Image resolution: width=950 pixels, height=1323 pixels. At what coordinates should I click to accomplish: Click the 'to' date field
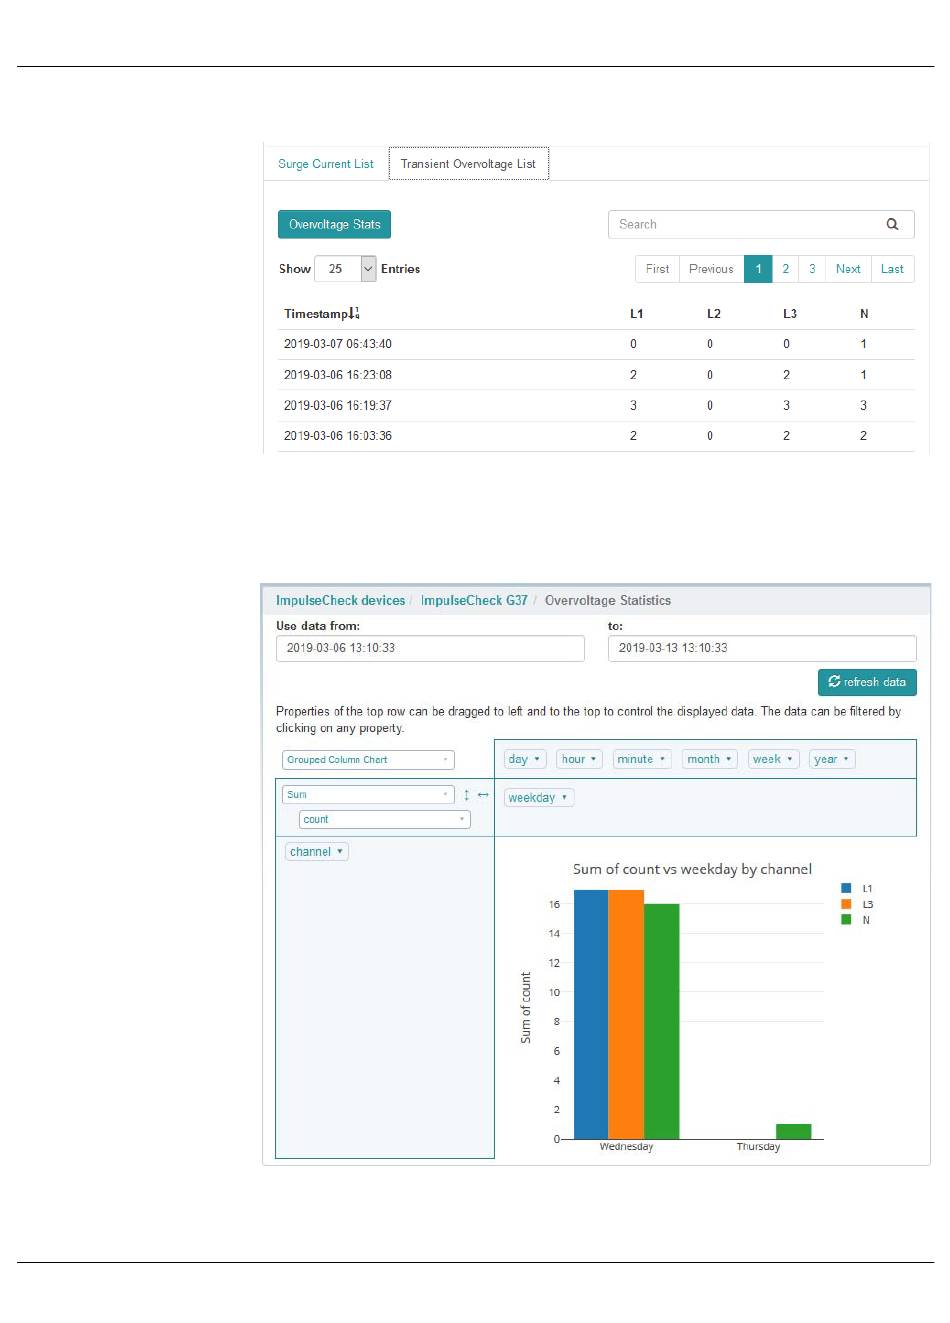pyautogui.click(x=762, y=648)
